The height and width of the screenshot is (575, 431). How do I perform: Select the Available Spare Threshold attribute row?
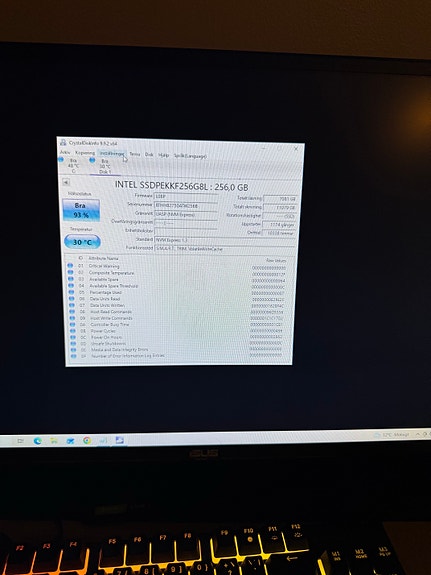pos(177,286)
